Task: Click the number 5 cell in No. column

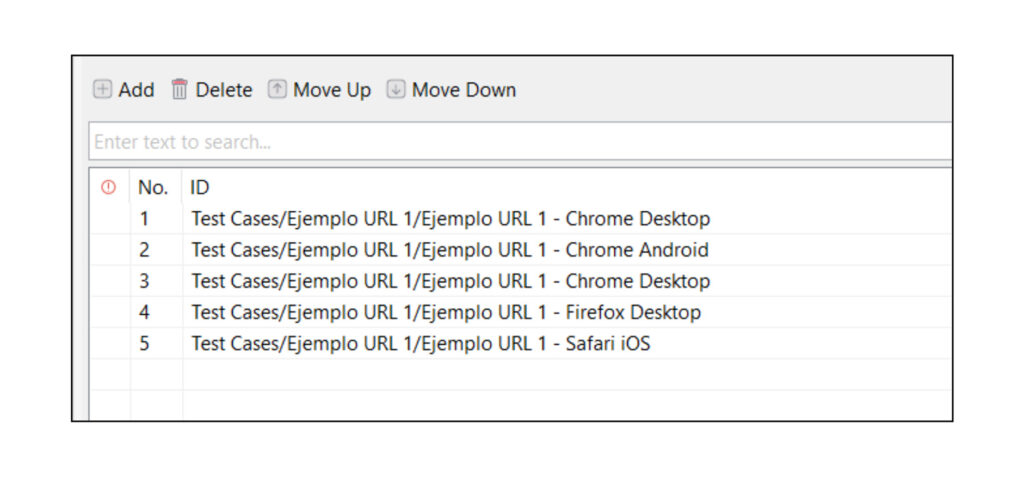Action: 144,344
